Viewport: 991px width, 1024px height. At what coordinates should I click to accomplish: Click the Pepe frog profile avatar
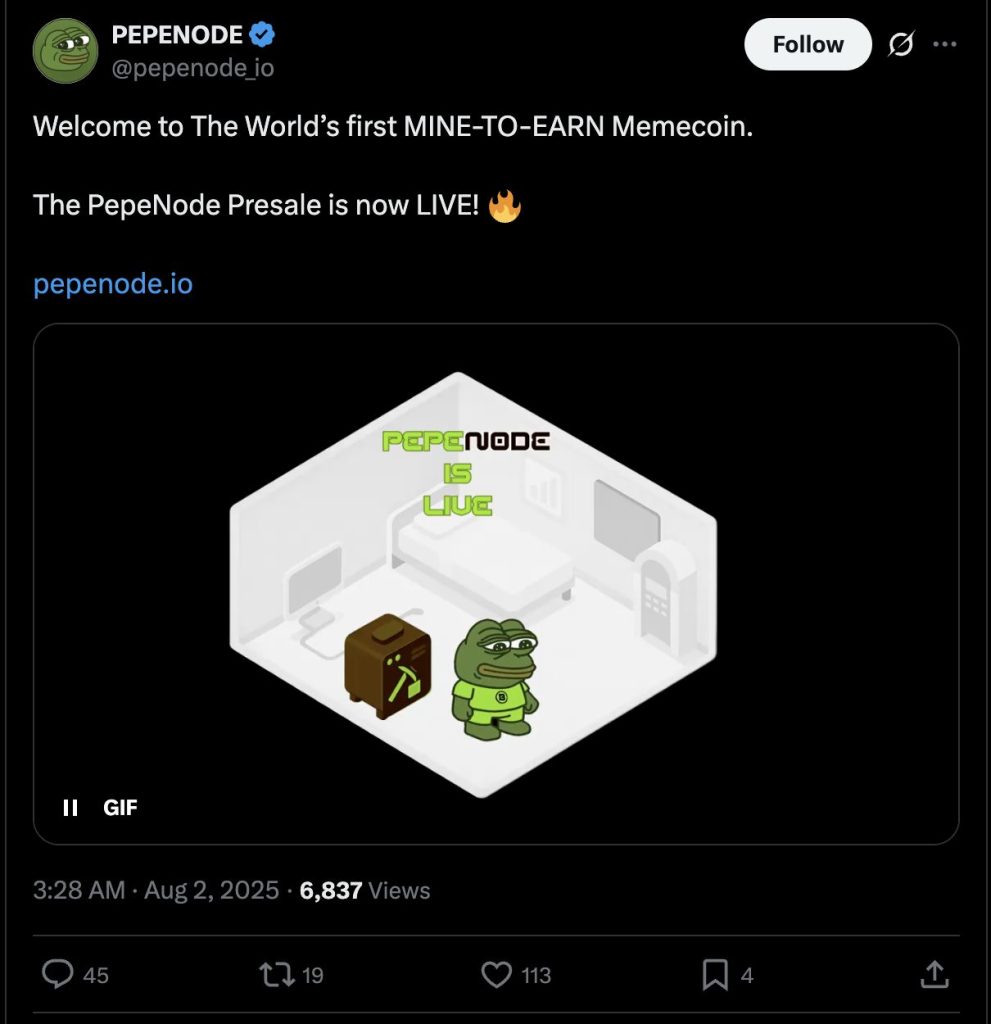click(x=66, y=50)
